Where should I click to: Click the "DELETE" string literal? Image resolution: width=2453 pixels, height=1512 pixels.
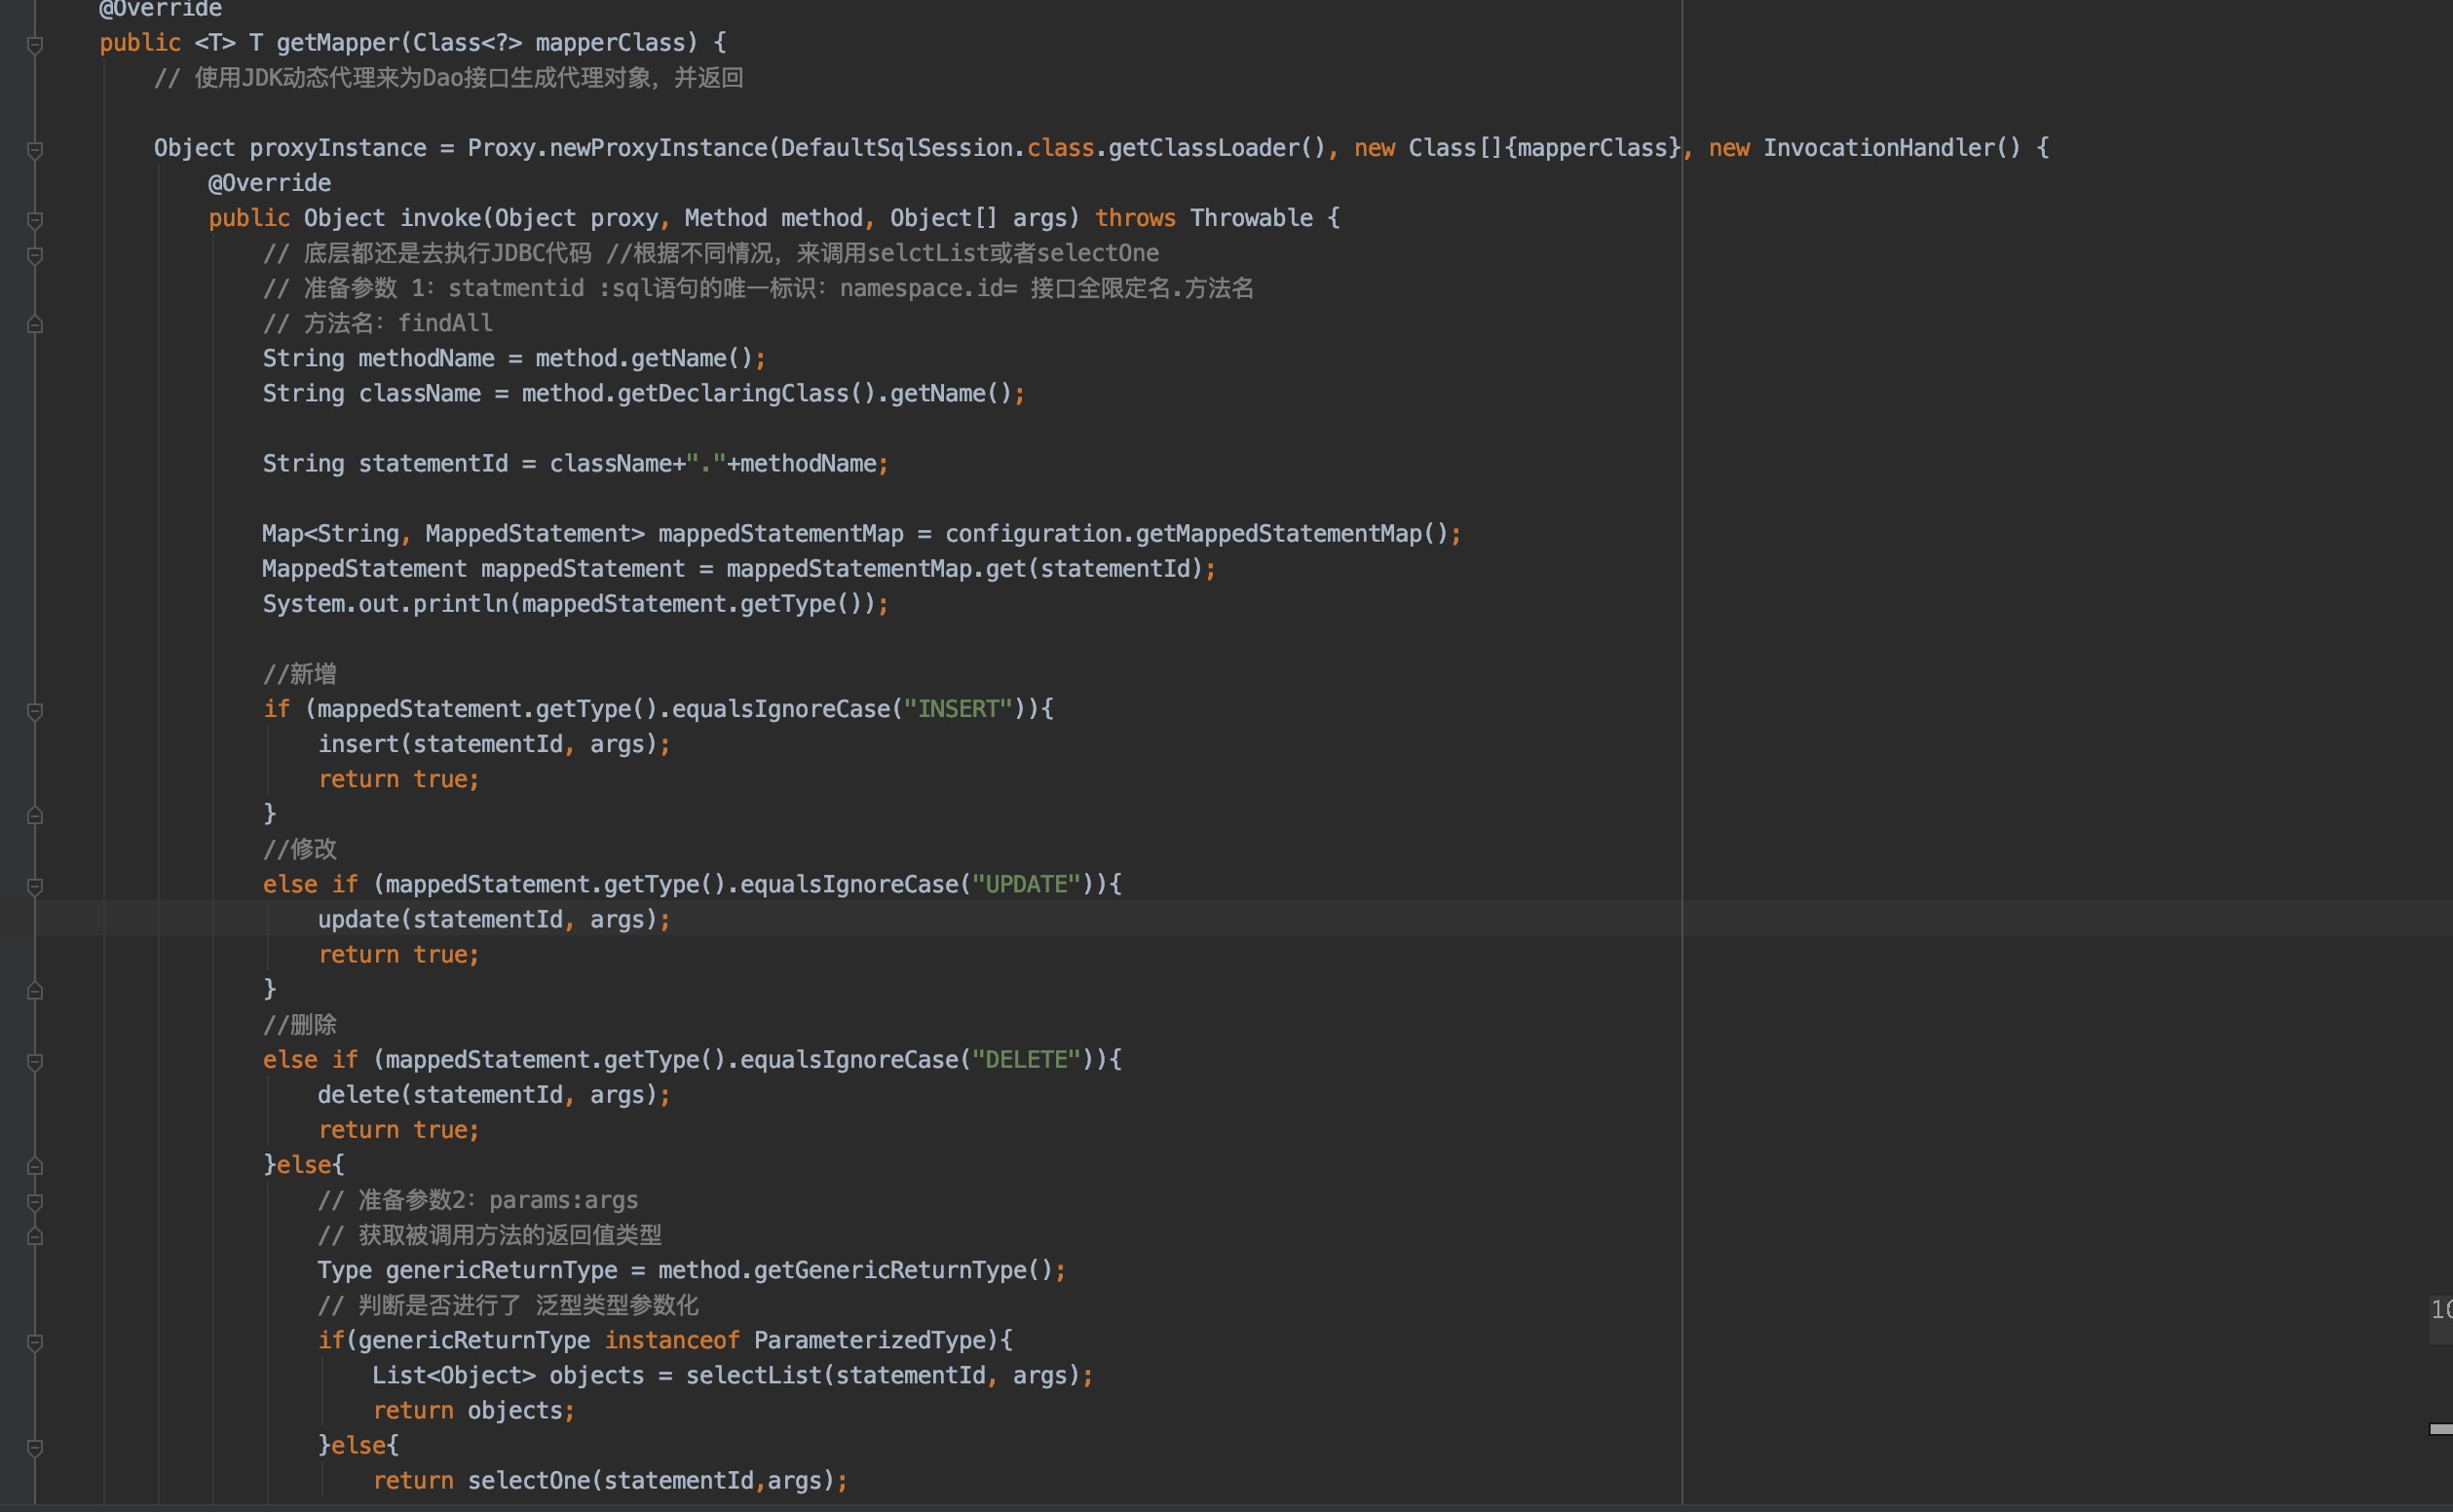point(1026,1060)
